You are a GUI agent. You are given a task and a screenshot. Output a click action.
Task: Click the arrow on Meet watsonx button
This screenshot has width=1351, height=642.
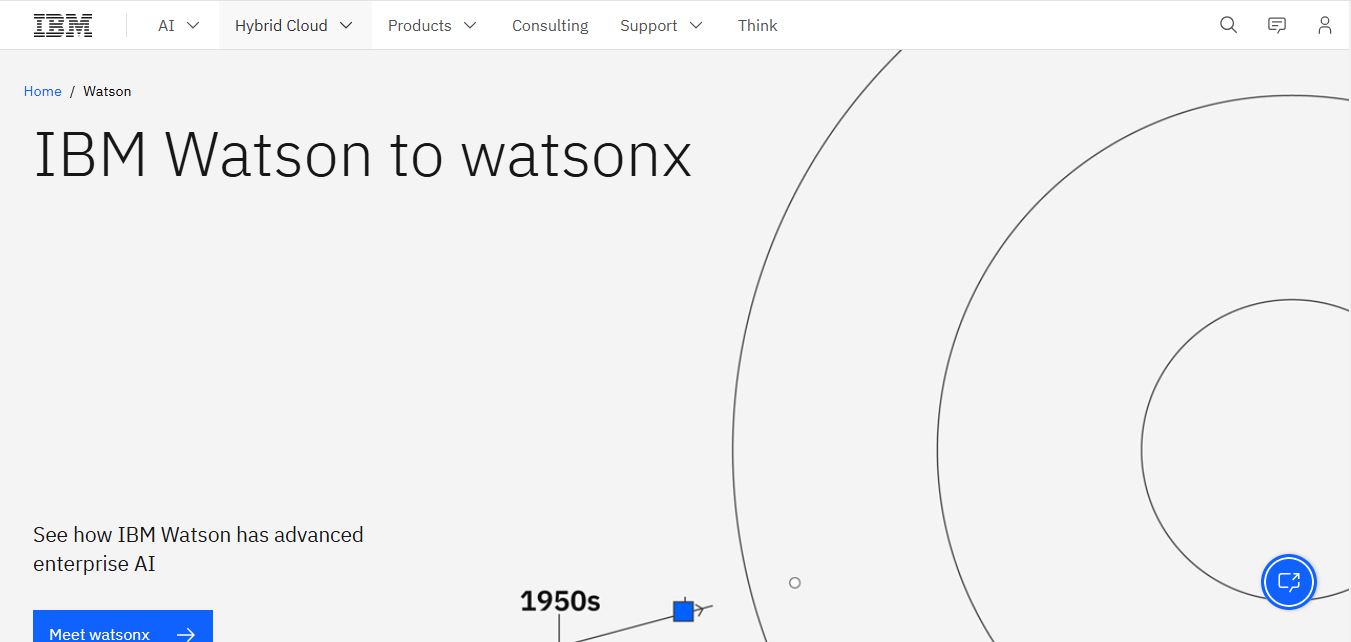[x=185, y=634]
